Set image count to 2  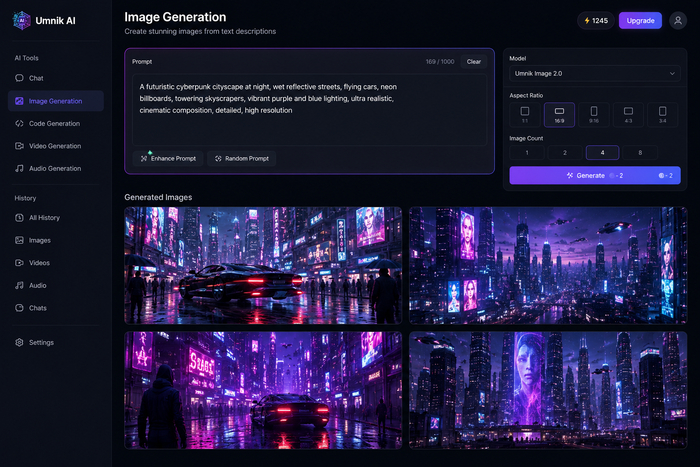click(x=565, y=153)
